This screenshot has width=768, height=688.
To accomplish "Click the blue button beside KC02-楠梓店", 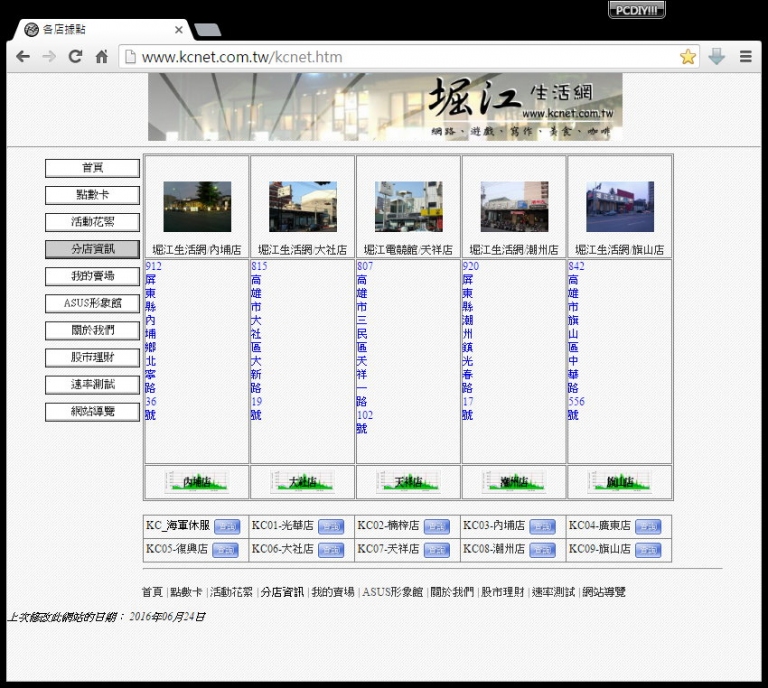I will coord(437,526).
